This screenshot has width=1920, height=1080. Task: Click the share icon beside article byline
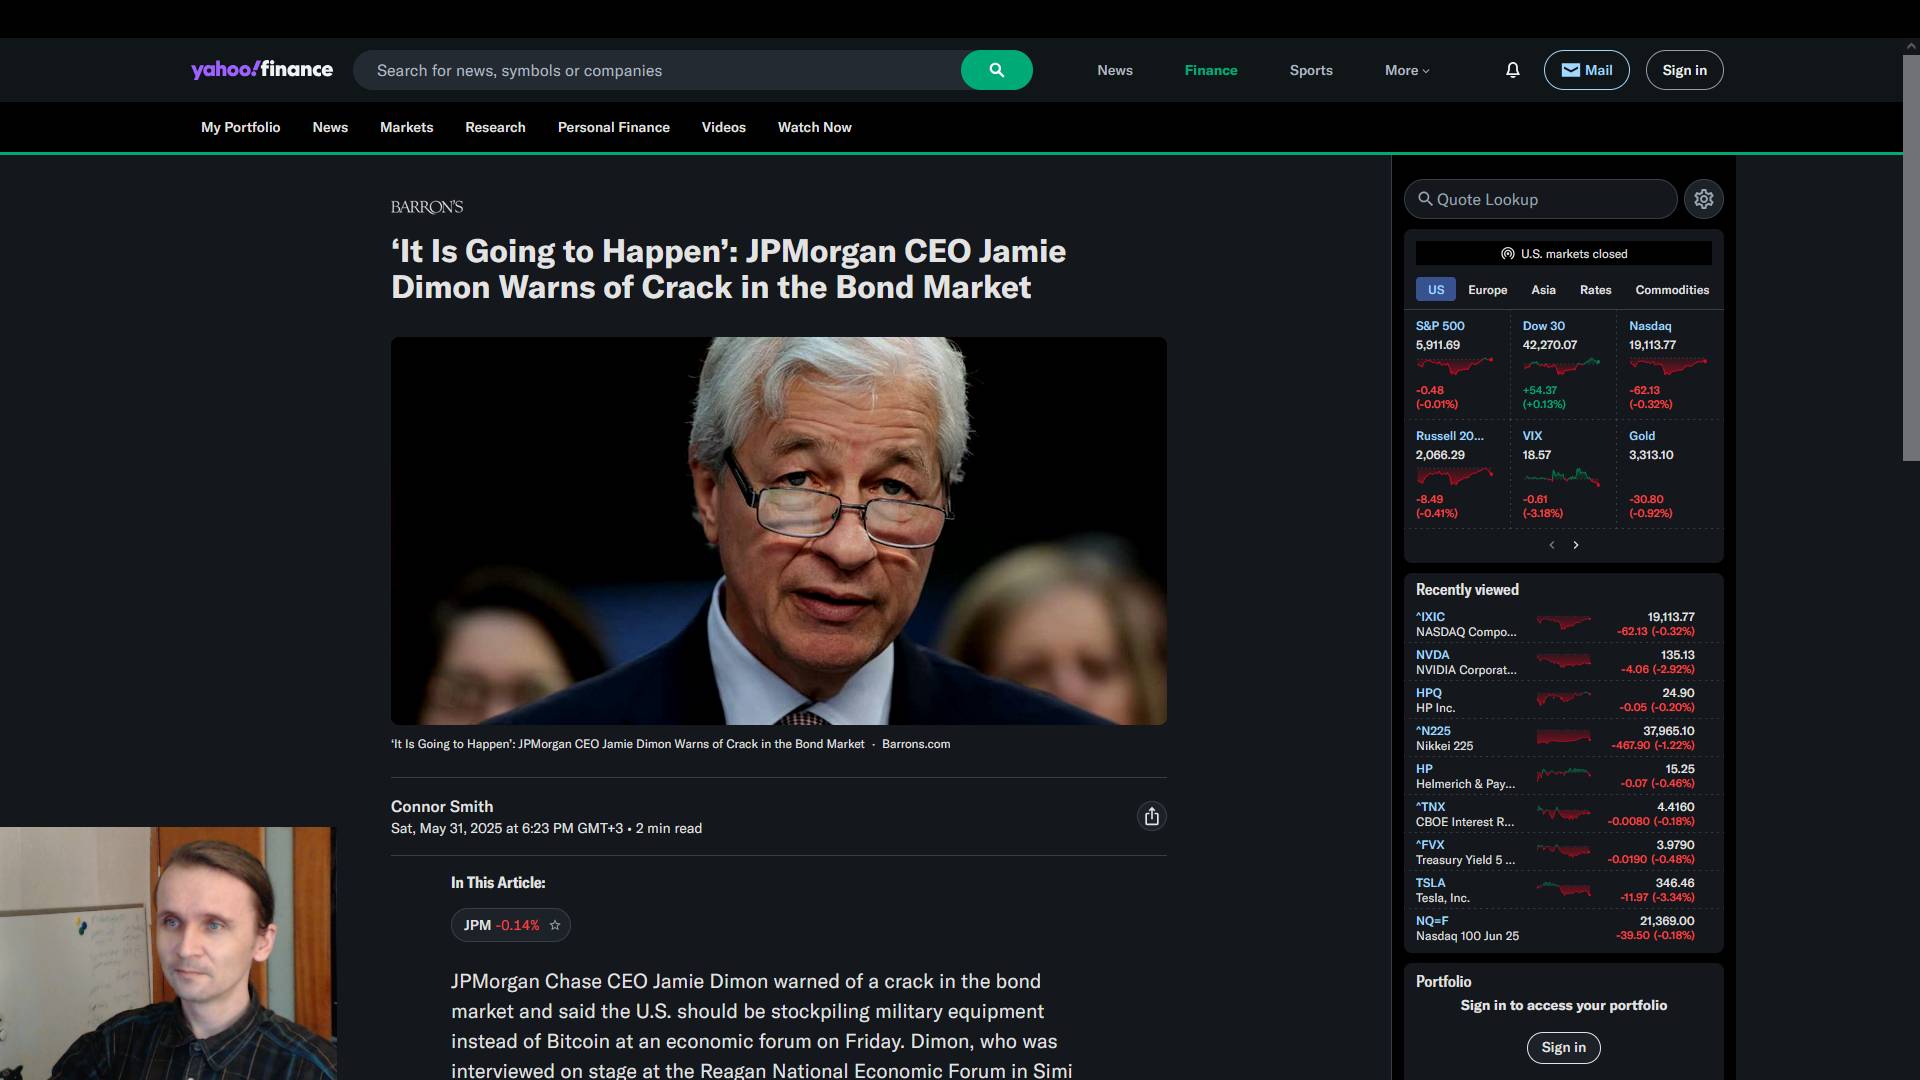[x=1152, y=817]
